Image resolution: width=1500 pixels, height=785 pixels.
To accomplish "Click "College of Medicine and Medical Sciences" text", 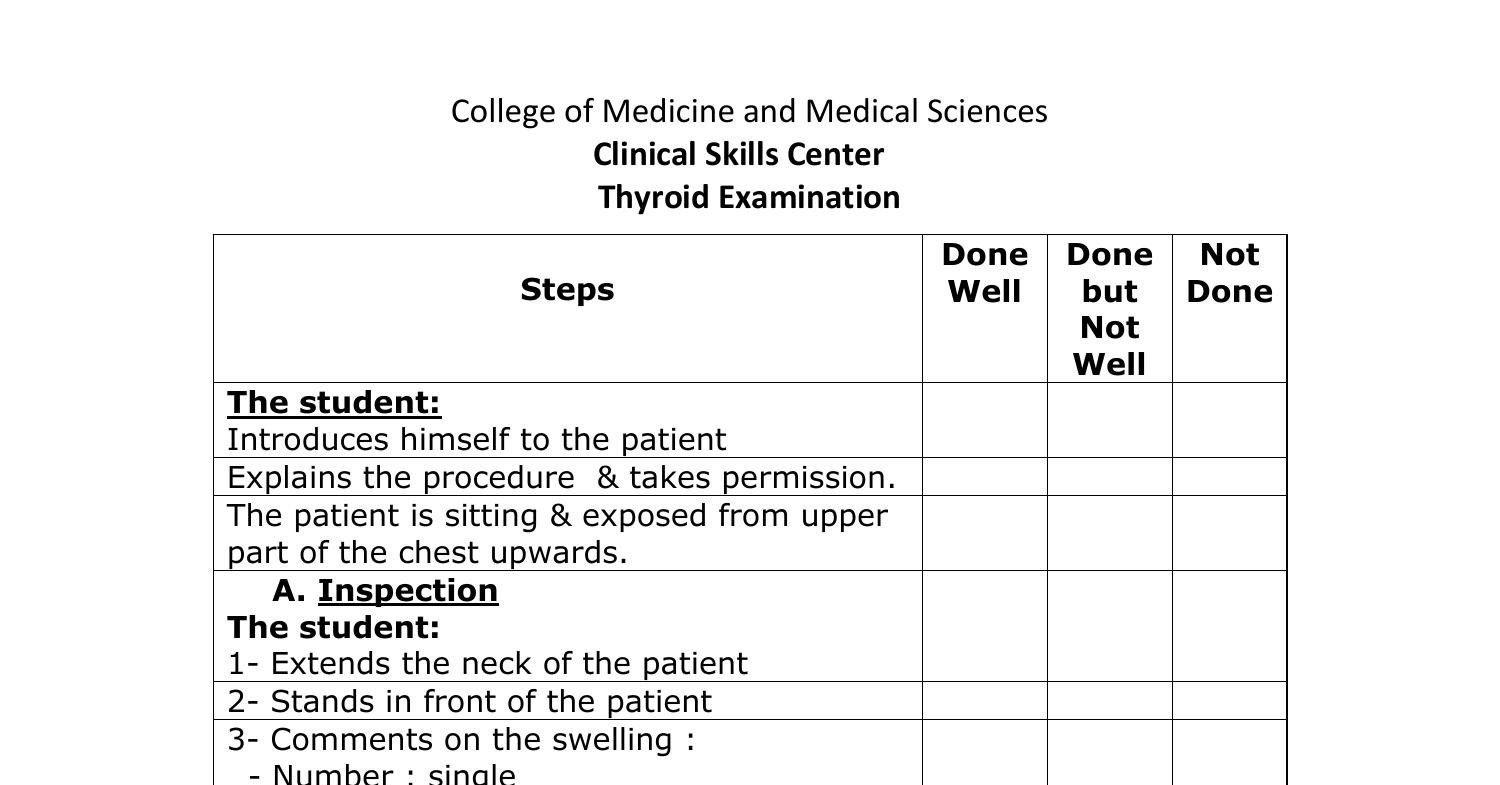I will coord(749,111).
